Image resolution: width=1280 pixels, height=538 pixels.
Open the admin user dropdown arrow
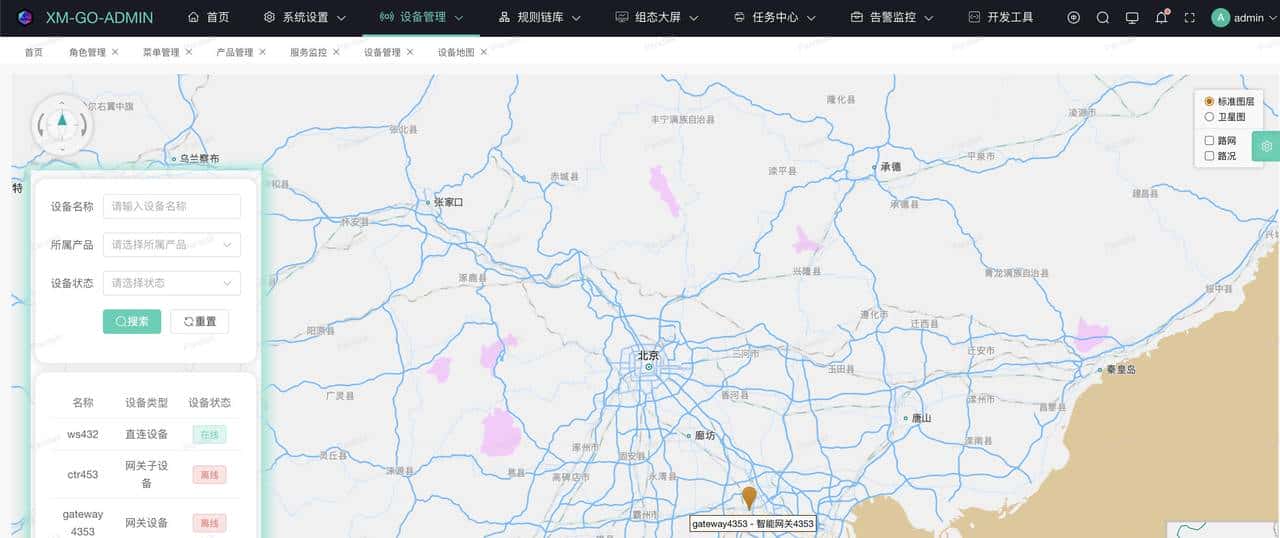click(x=1272, y=17)
